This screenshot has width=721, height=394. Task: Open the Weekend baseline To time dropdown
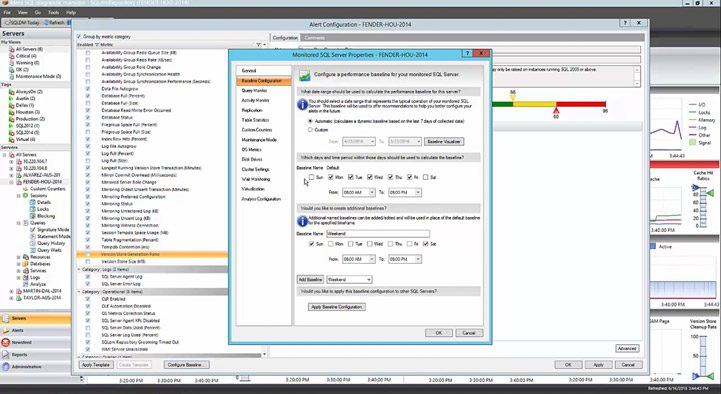(x=418, y=259)
